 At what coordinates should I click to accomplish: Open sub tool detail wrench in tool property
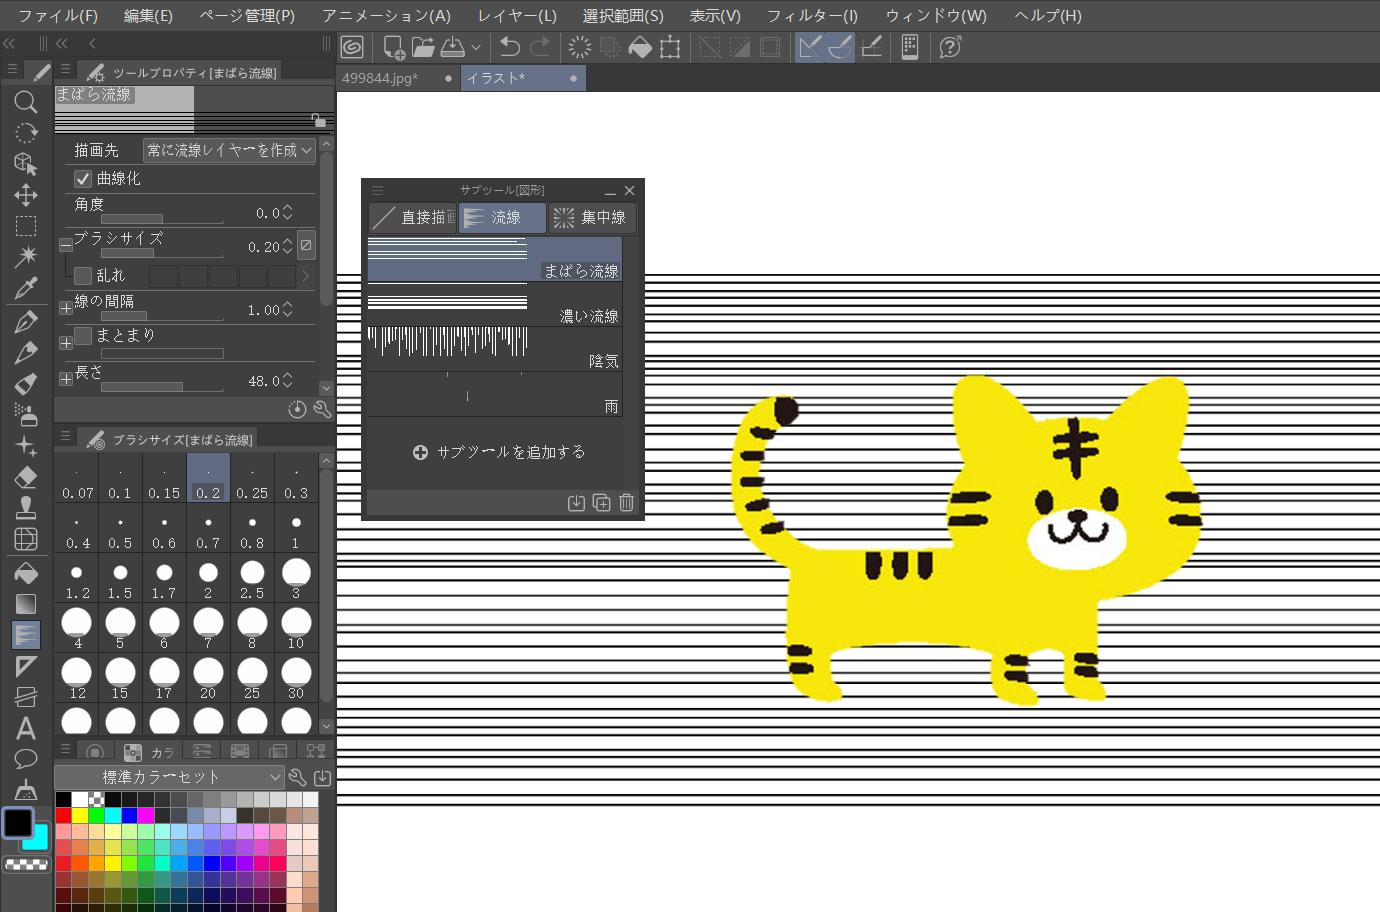322,409
